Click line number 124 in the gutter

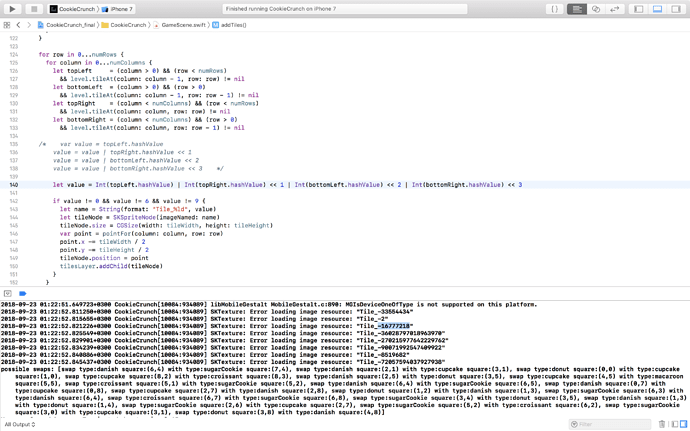[14, 55]
